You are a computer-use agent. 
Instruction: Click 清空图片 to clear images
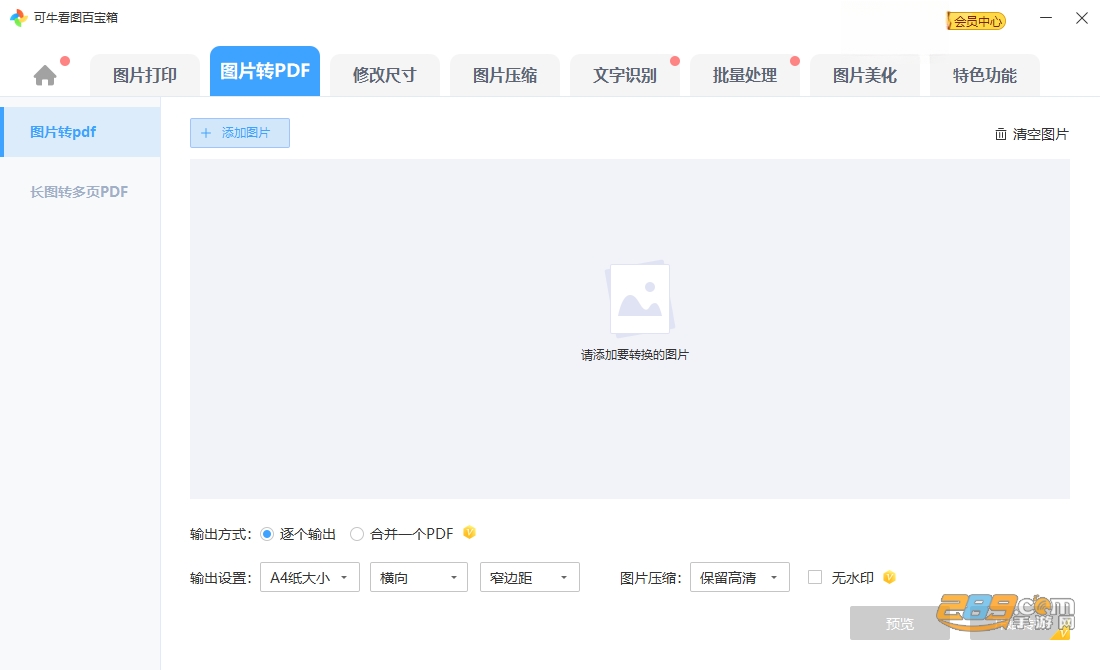point(1031,134)
